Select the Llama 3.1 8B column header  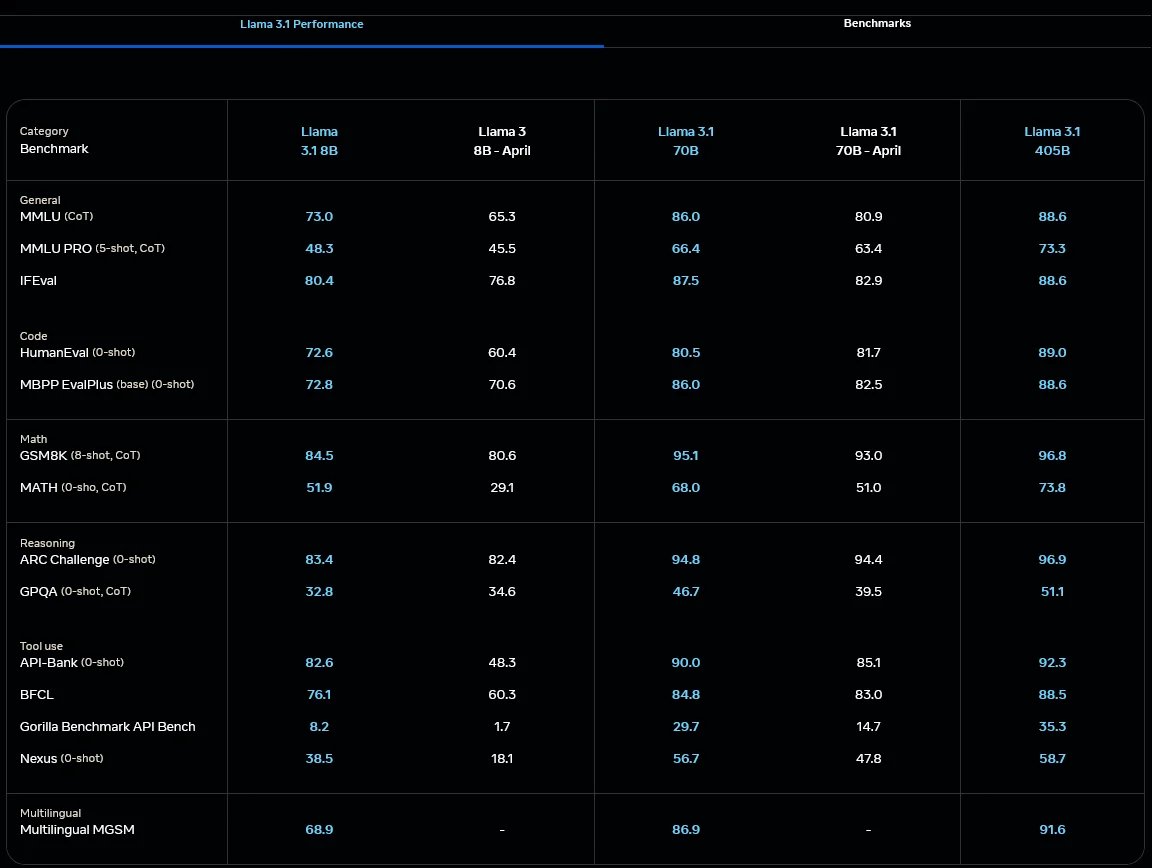tap(319, 141)
